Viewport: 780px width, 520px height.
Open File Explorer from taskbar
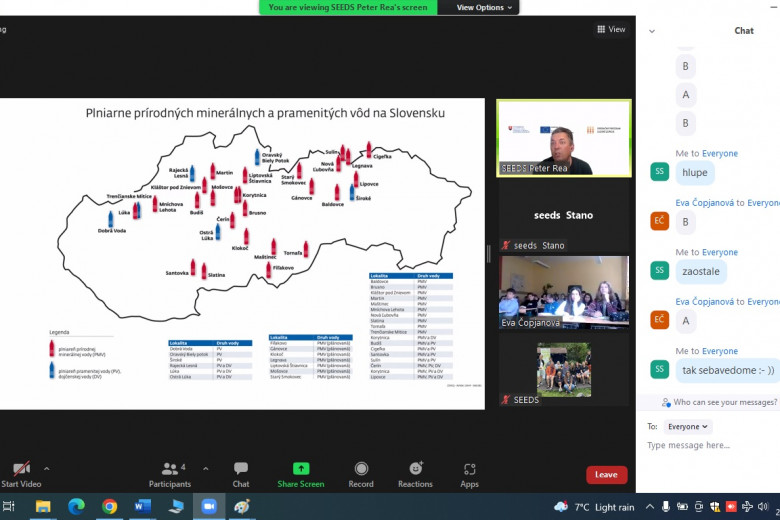[x=43, y=507]
